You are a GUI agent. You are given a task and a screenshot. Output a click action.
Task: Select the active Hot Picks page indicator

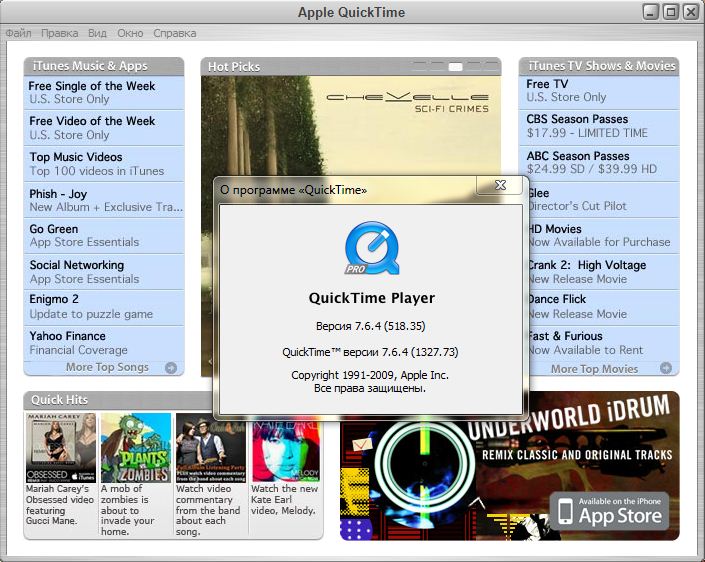(455, 67)
